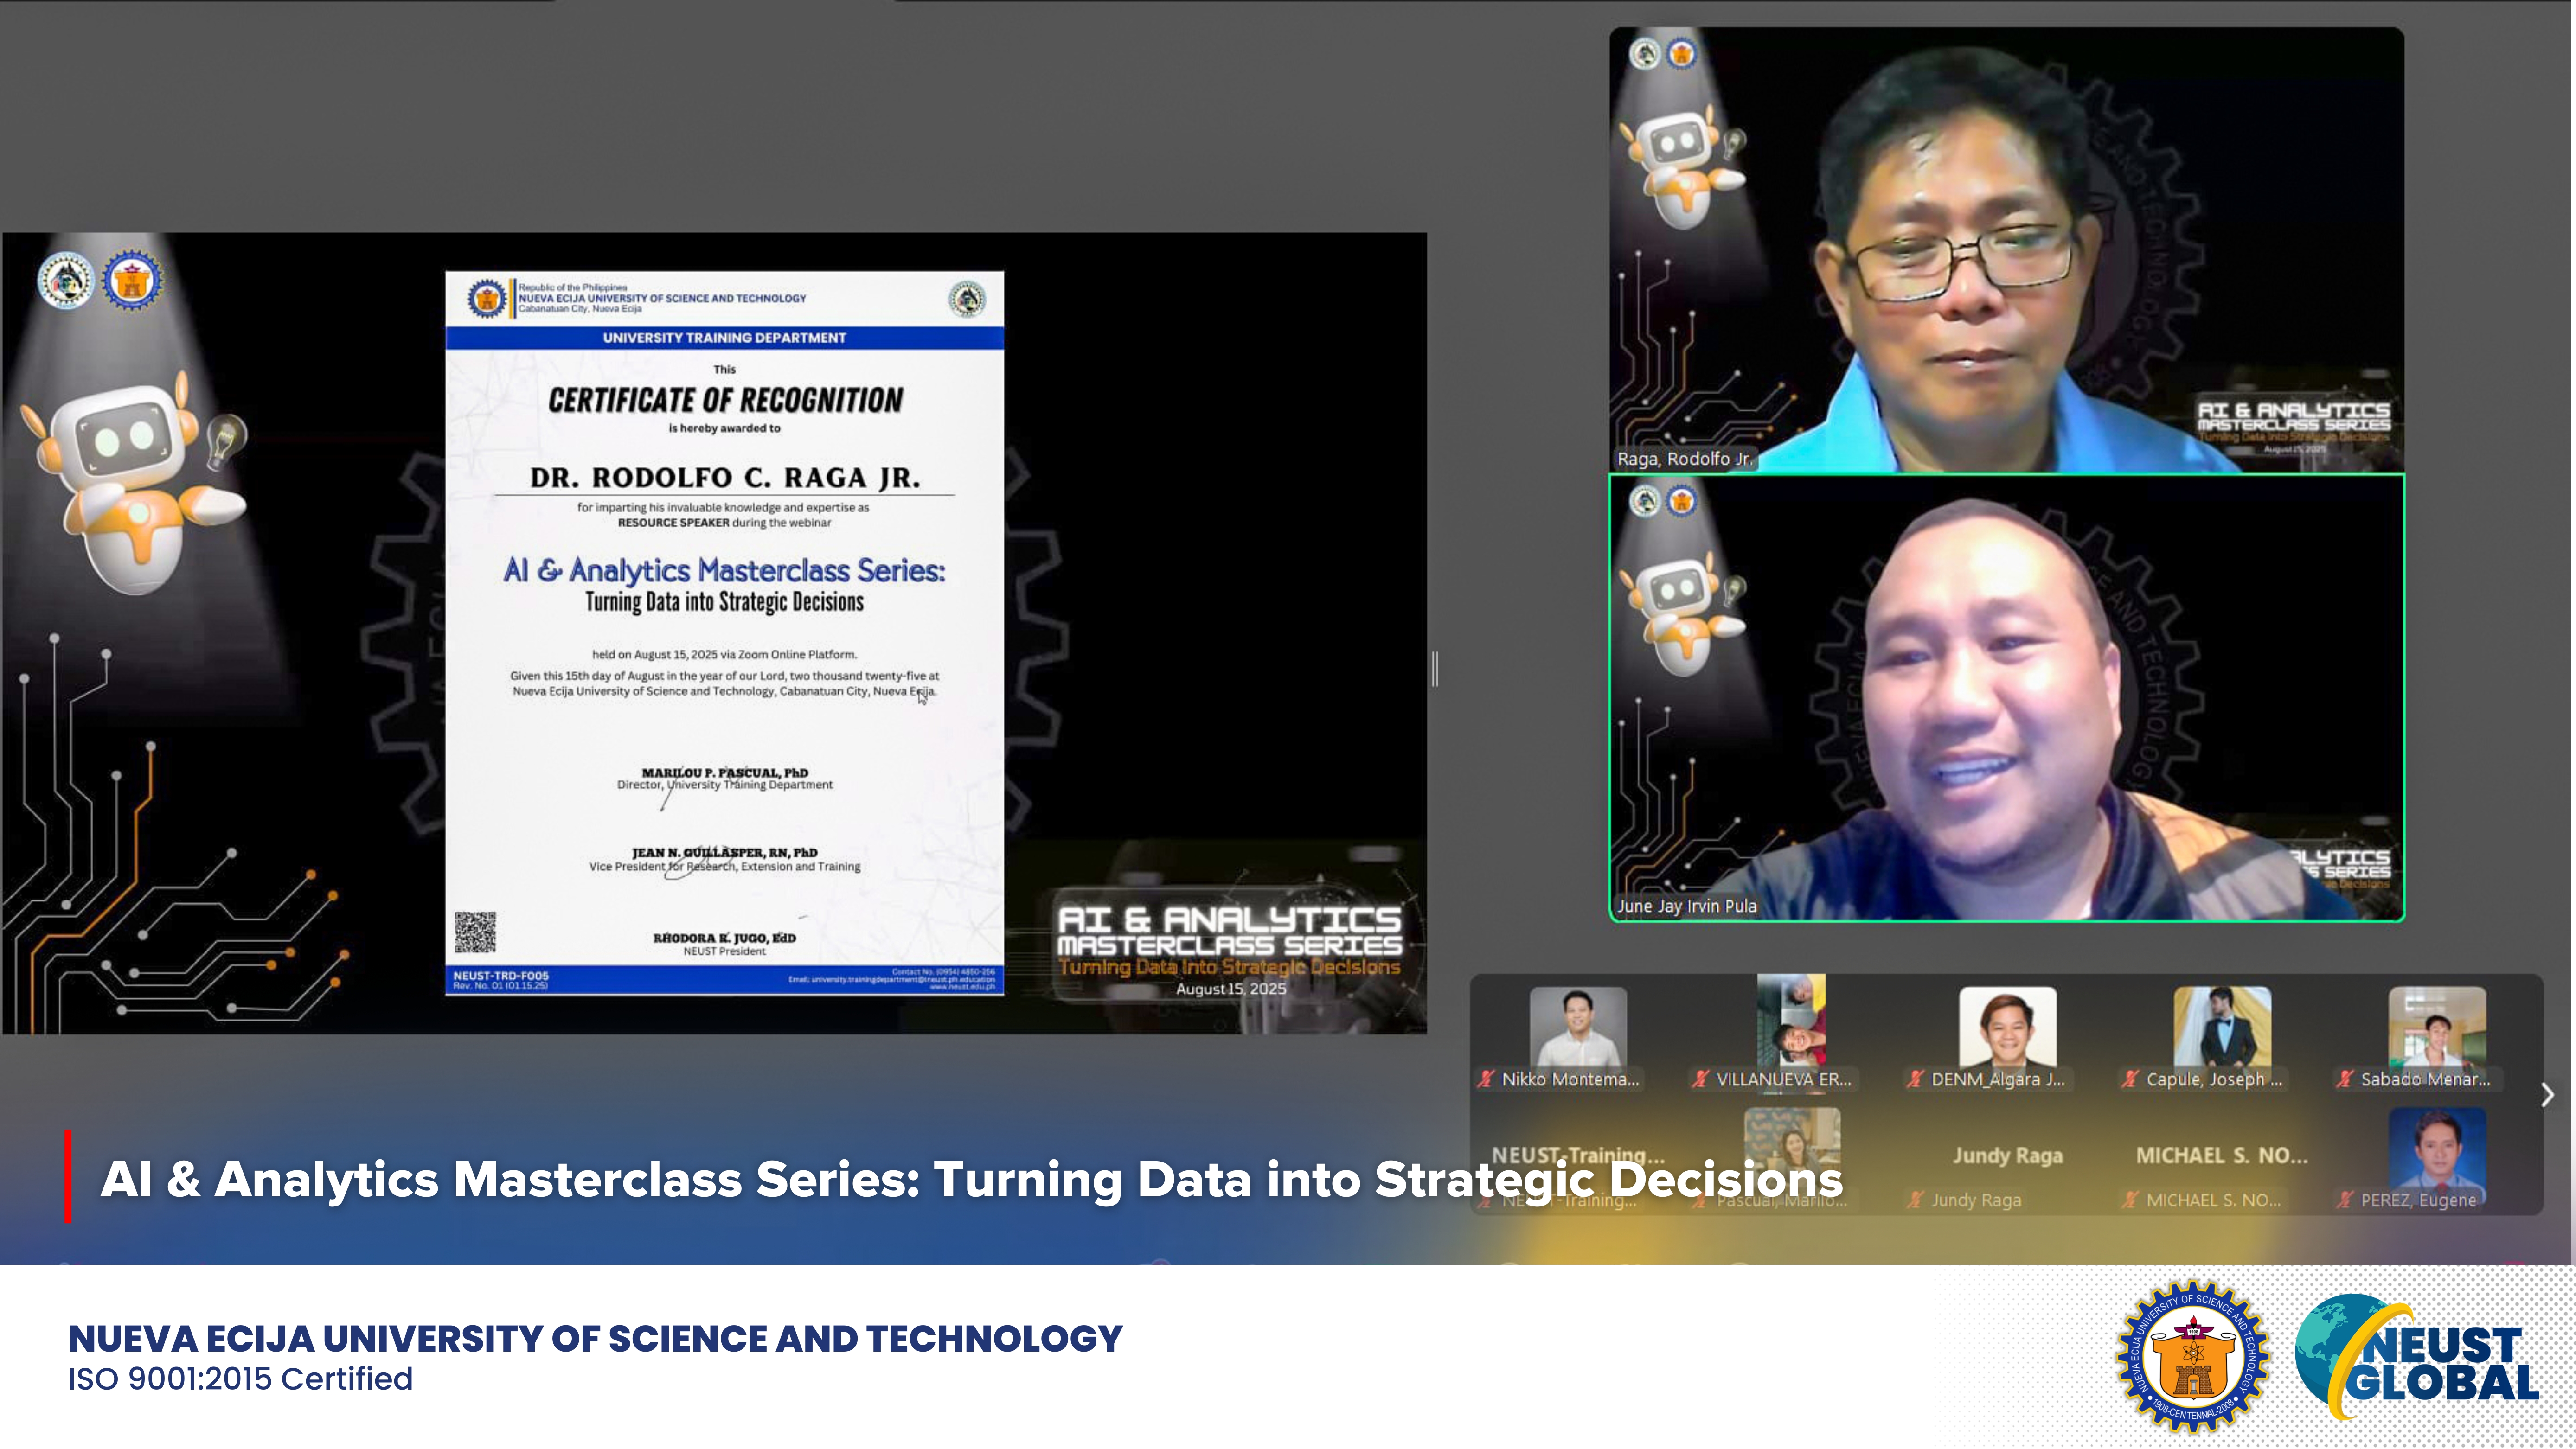The height and width of the screenshot is (1449, 2576).
Task: Click 'ISO 9001:2015 Certified' text
Action: pyautogui.click(x=240, y=1379)
